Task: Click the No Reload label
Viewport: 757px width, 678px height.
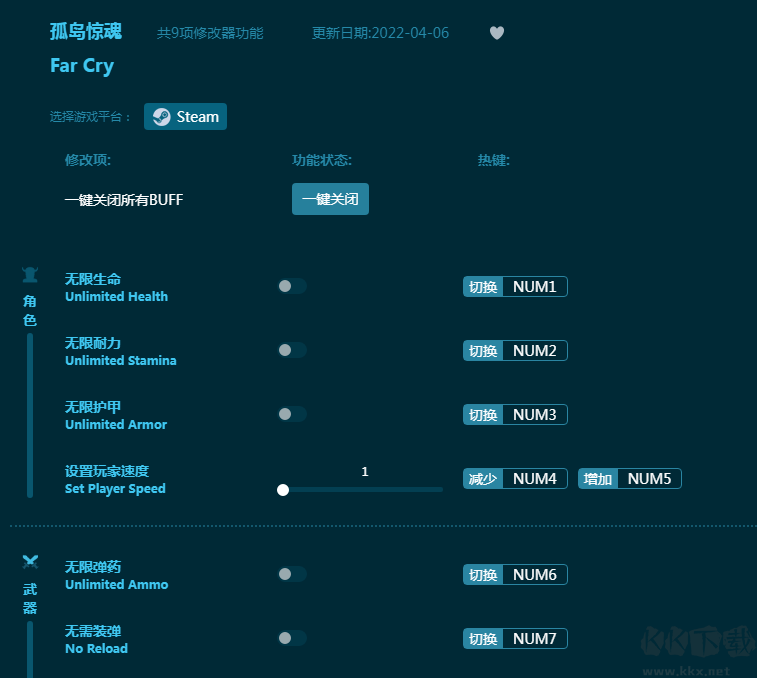Action: pos(96,649)
